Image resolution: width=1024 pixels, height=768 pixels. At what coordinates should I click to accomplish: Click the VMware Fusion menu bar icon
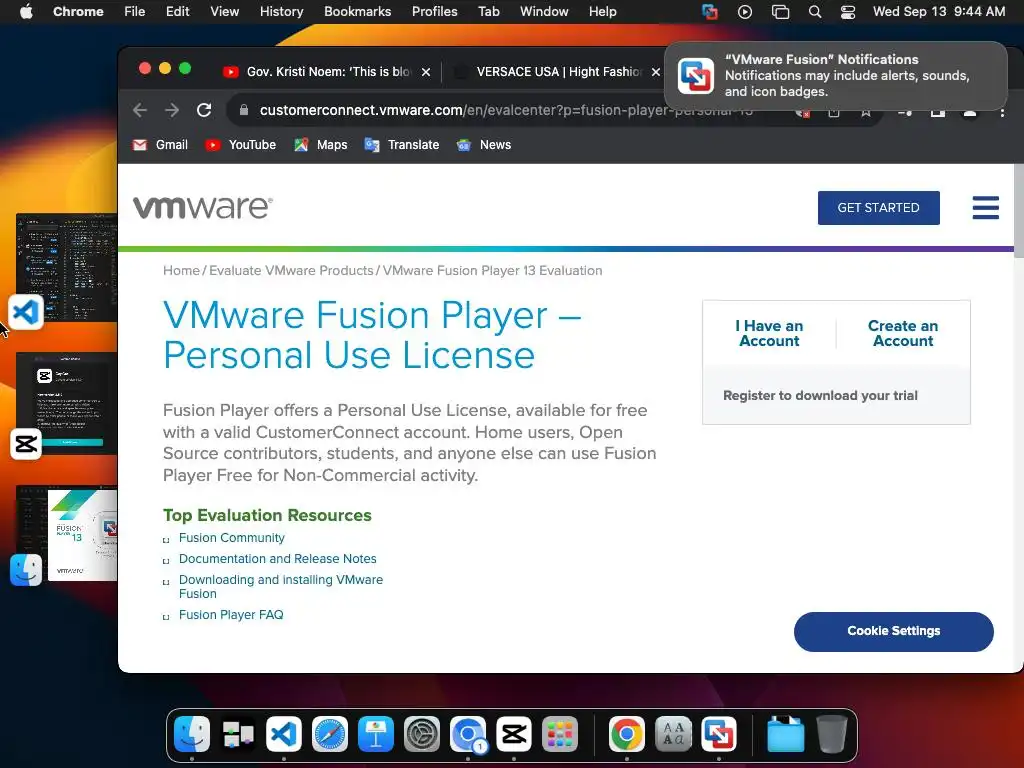(x=710, y=12)
